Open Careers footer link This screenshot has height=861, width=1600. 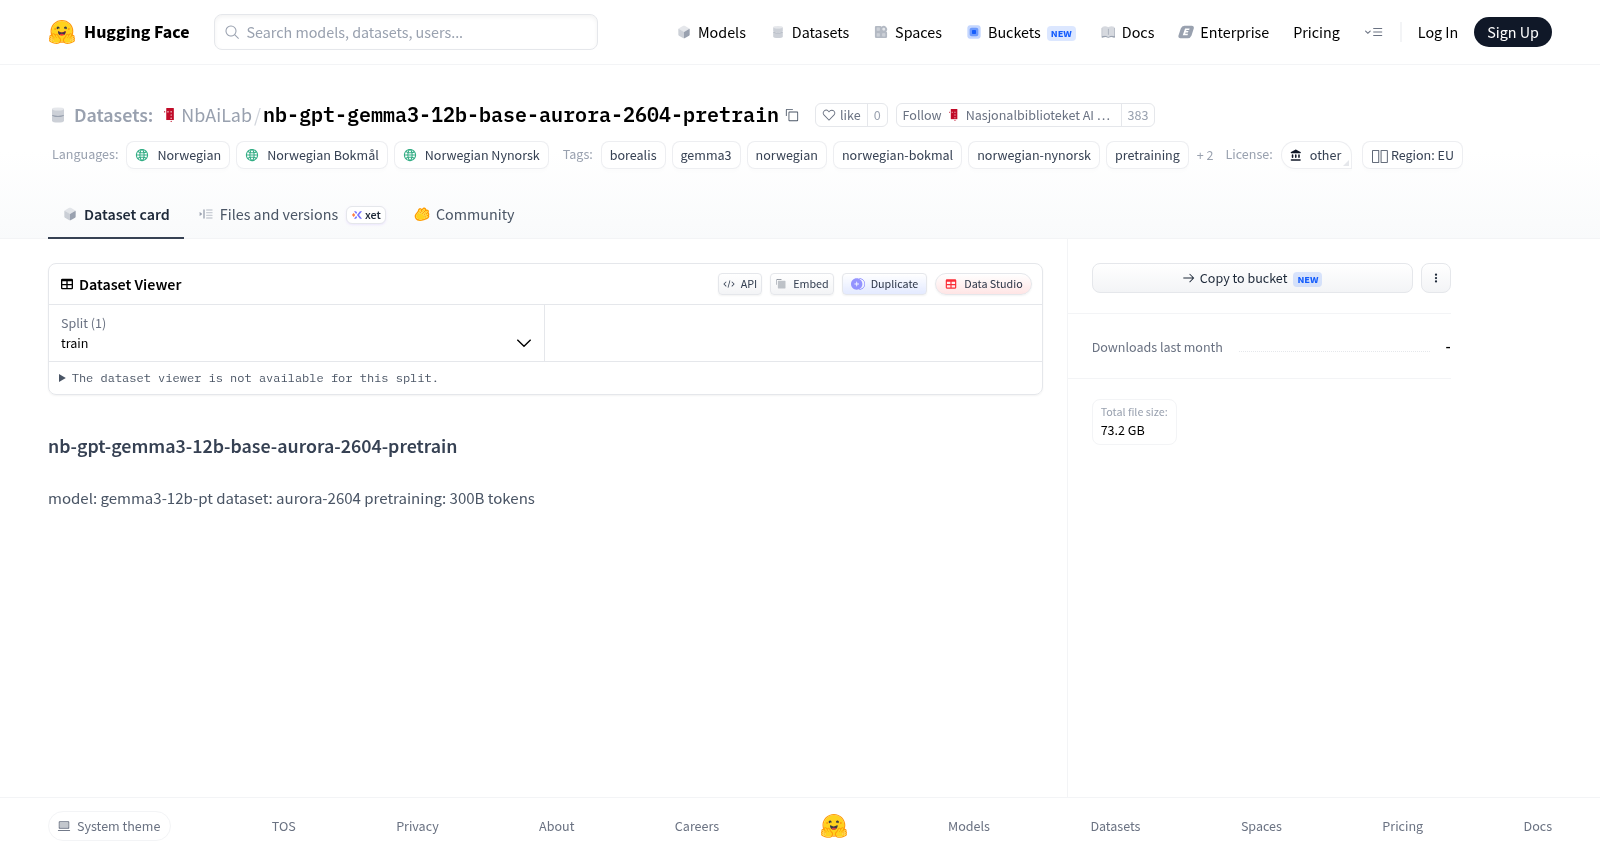(697, 826)
